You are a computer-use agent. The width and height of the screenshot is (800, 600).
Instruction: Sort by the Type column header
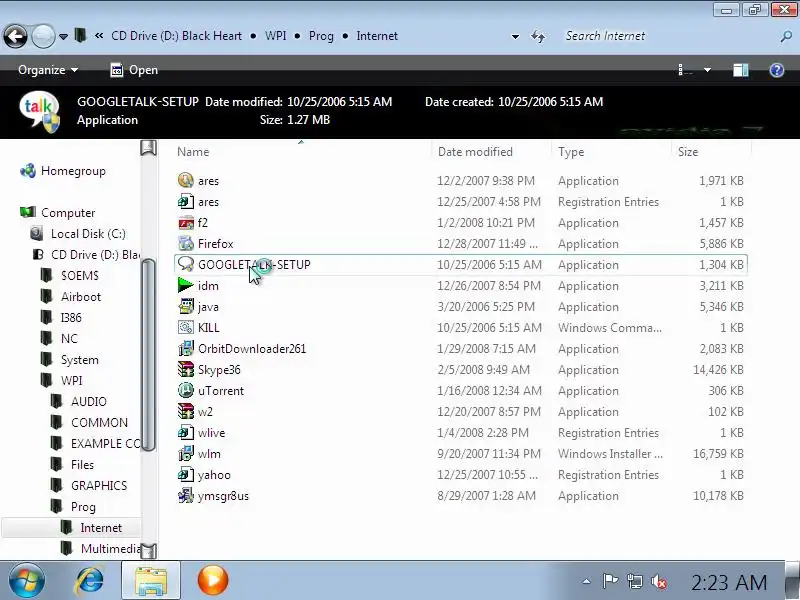(x=571, y=152)
